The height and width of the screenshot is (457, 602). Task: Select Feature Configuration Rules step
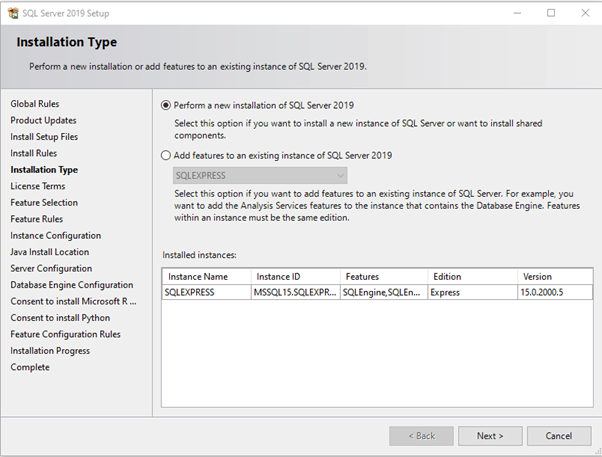coord(66,334)
